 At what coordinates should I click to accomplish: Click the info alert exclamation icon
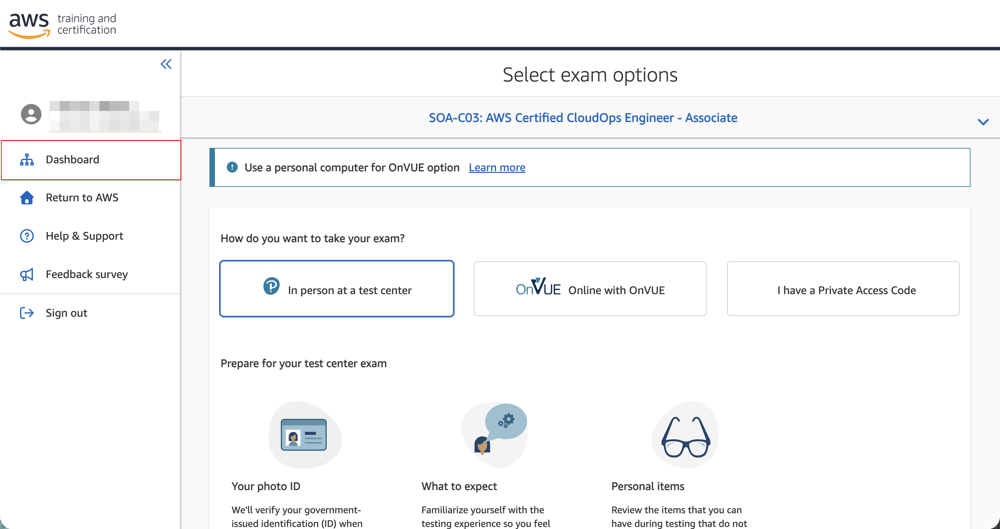pos(232,168)
